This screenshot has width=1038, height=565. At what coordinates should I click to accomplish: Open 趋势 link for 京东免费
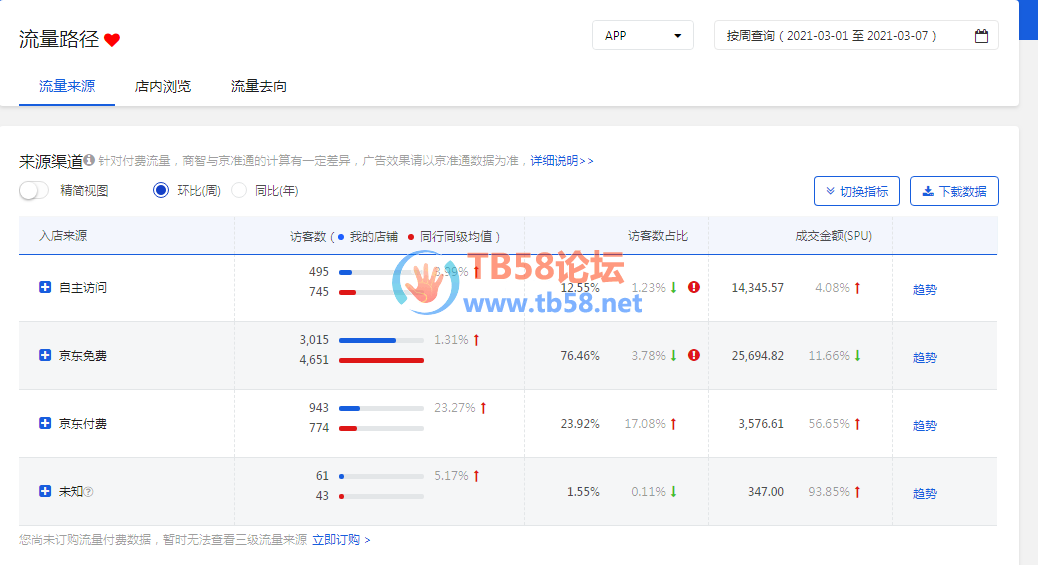click(925, 358)
